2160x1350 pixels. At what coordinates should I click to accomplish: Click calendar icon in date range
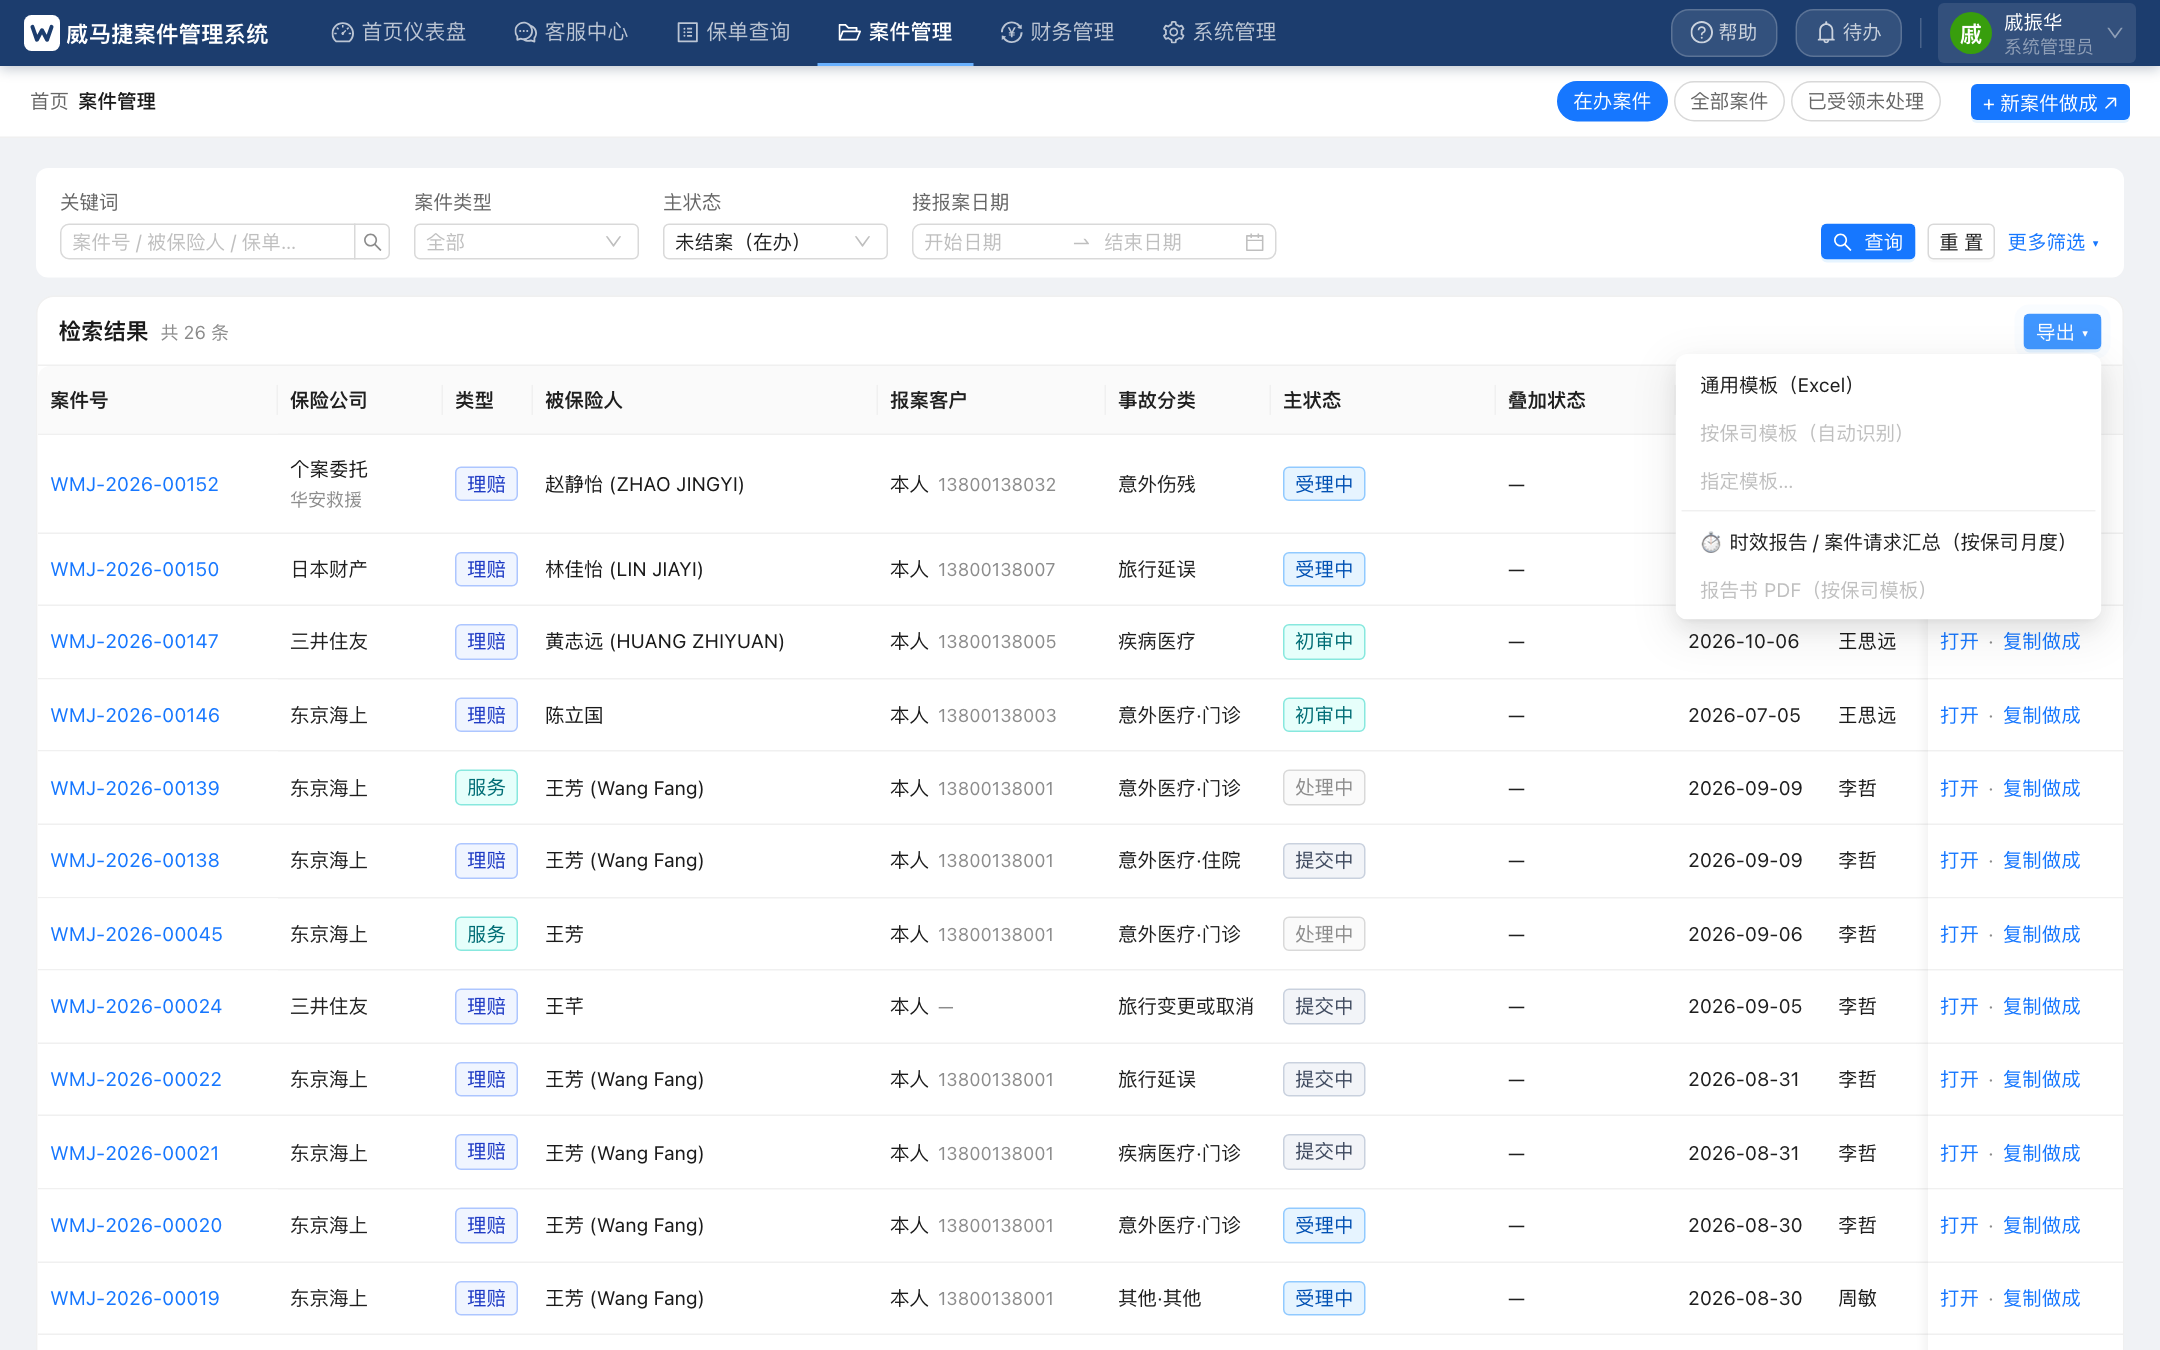coord(1255,242)
